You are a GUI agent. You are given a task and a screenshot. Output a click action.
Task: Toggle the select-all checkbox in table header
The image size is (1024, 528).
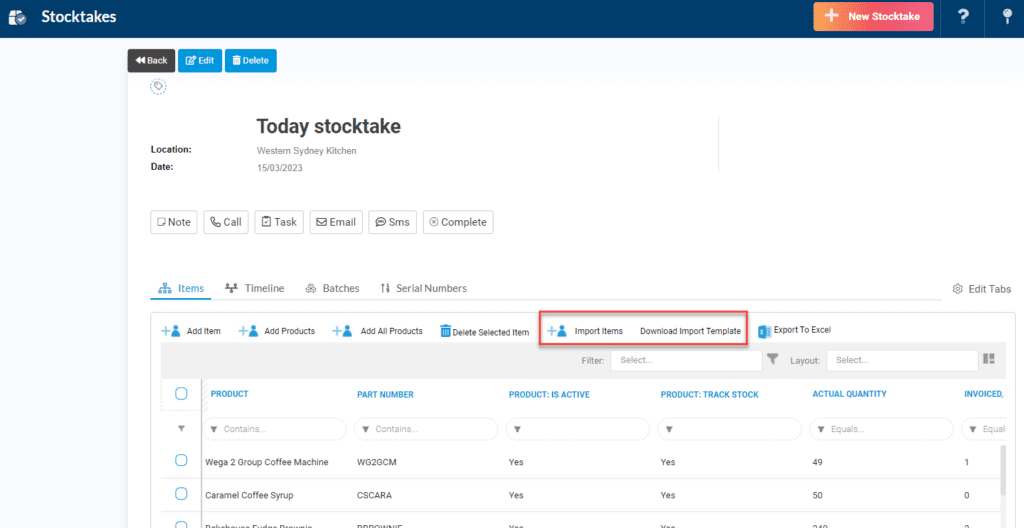tap(181, 393)
